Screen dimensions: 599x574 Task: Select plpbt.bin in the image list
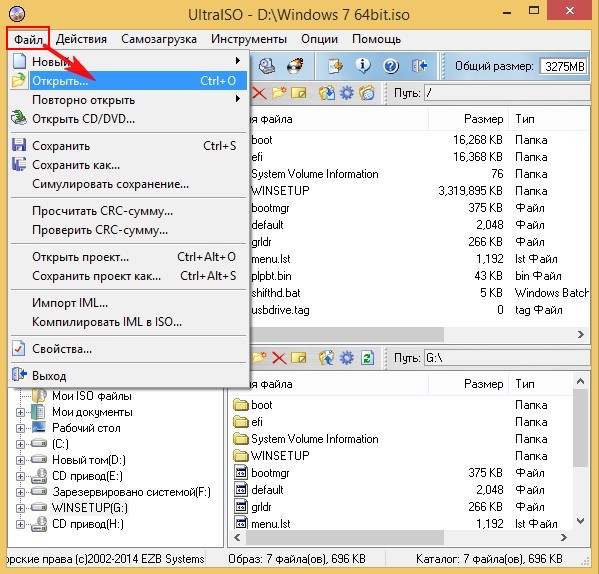pos(271,276)
